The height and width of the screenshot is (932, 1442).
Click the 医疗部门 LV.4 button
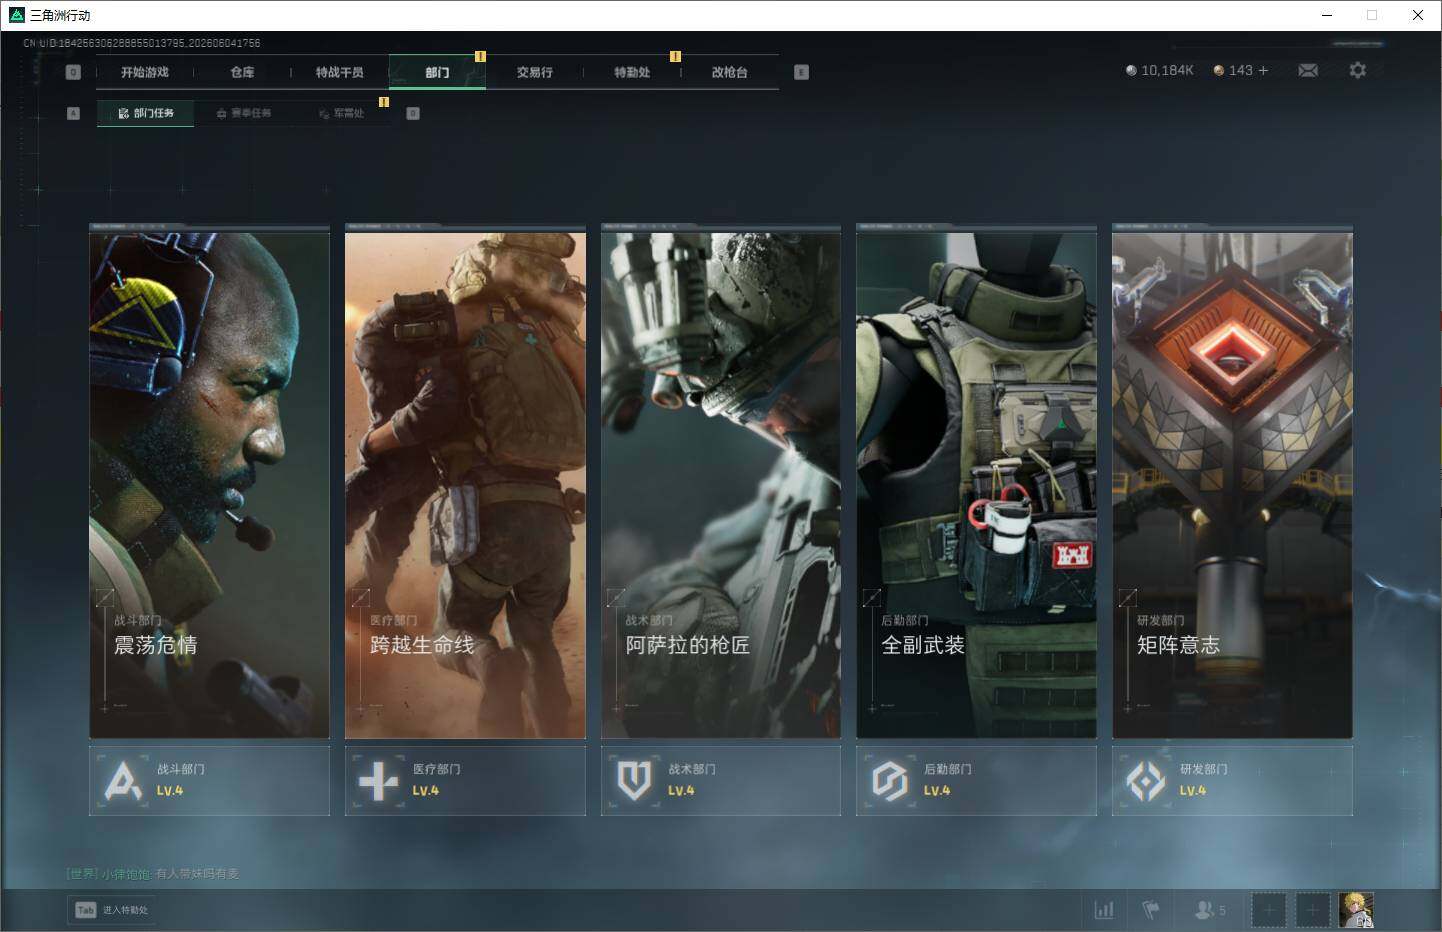(x=465, y=780)
